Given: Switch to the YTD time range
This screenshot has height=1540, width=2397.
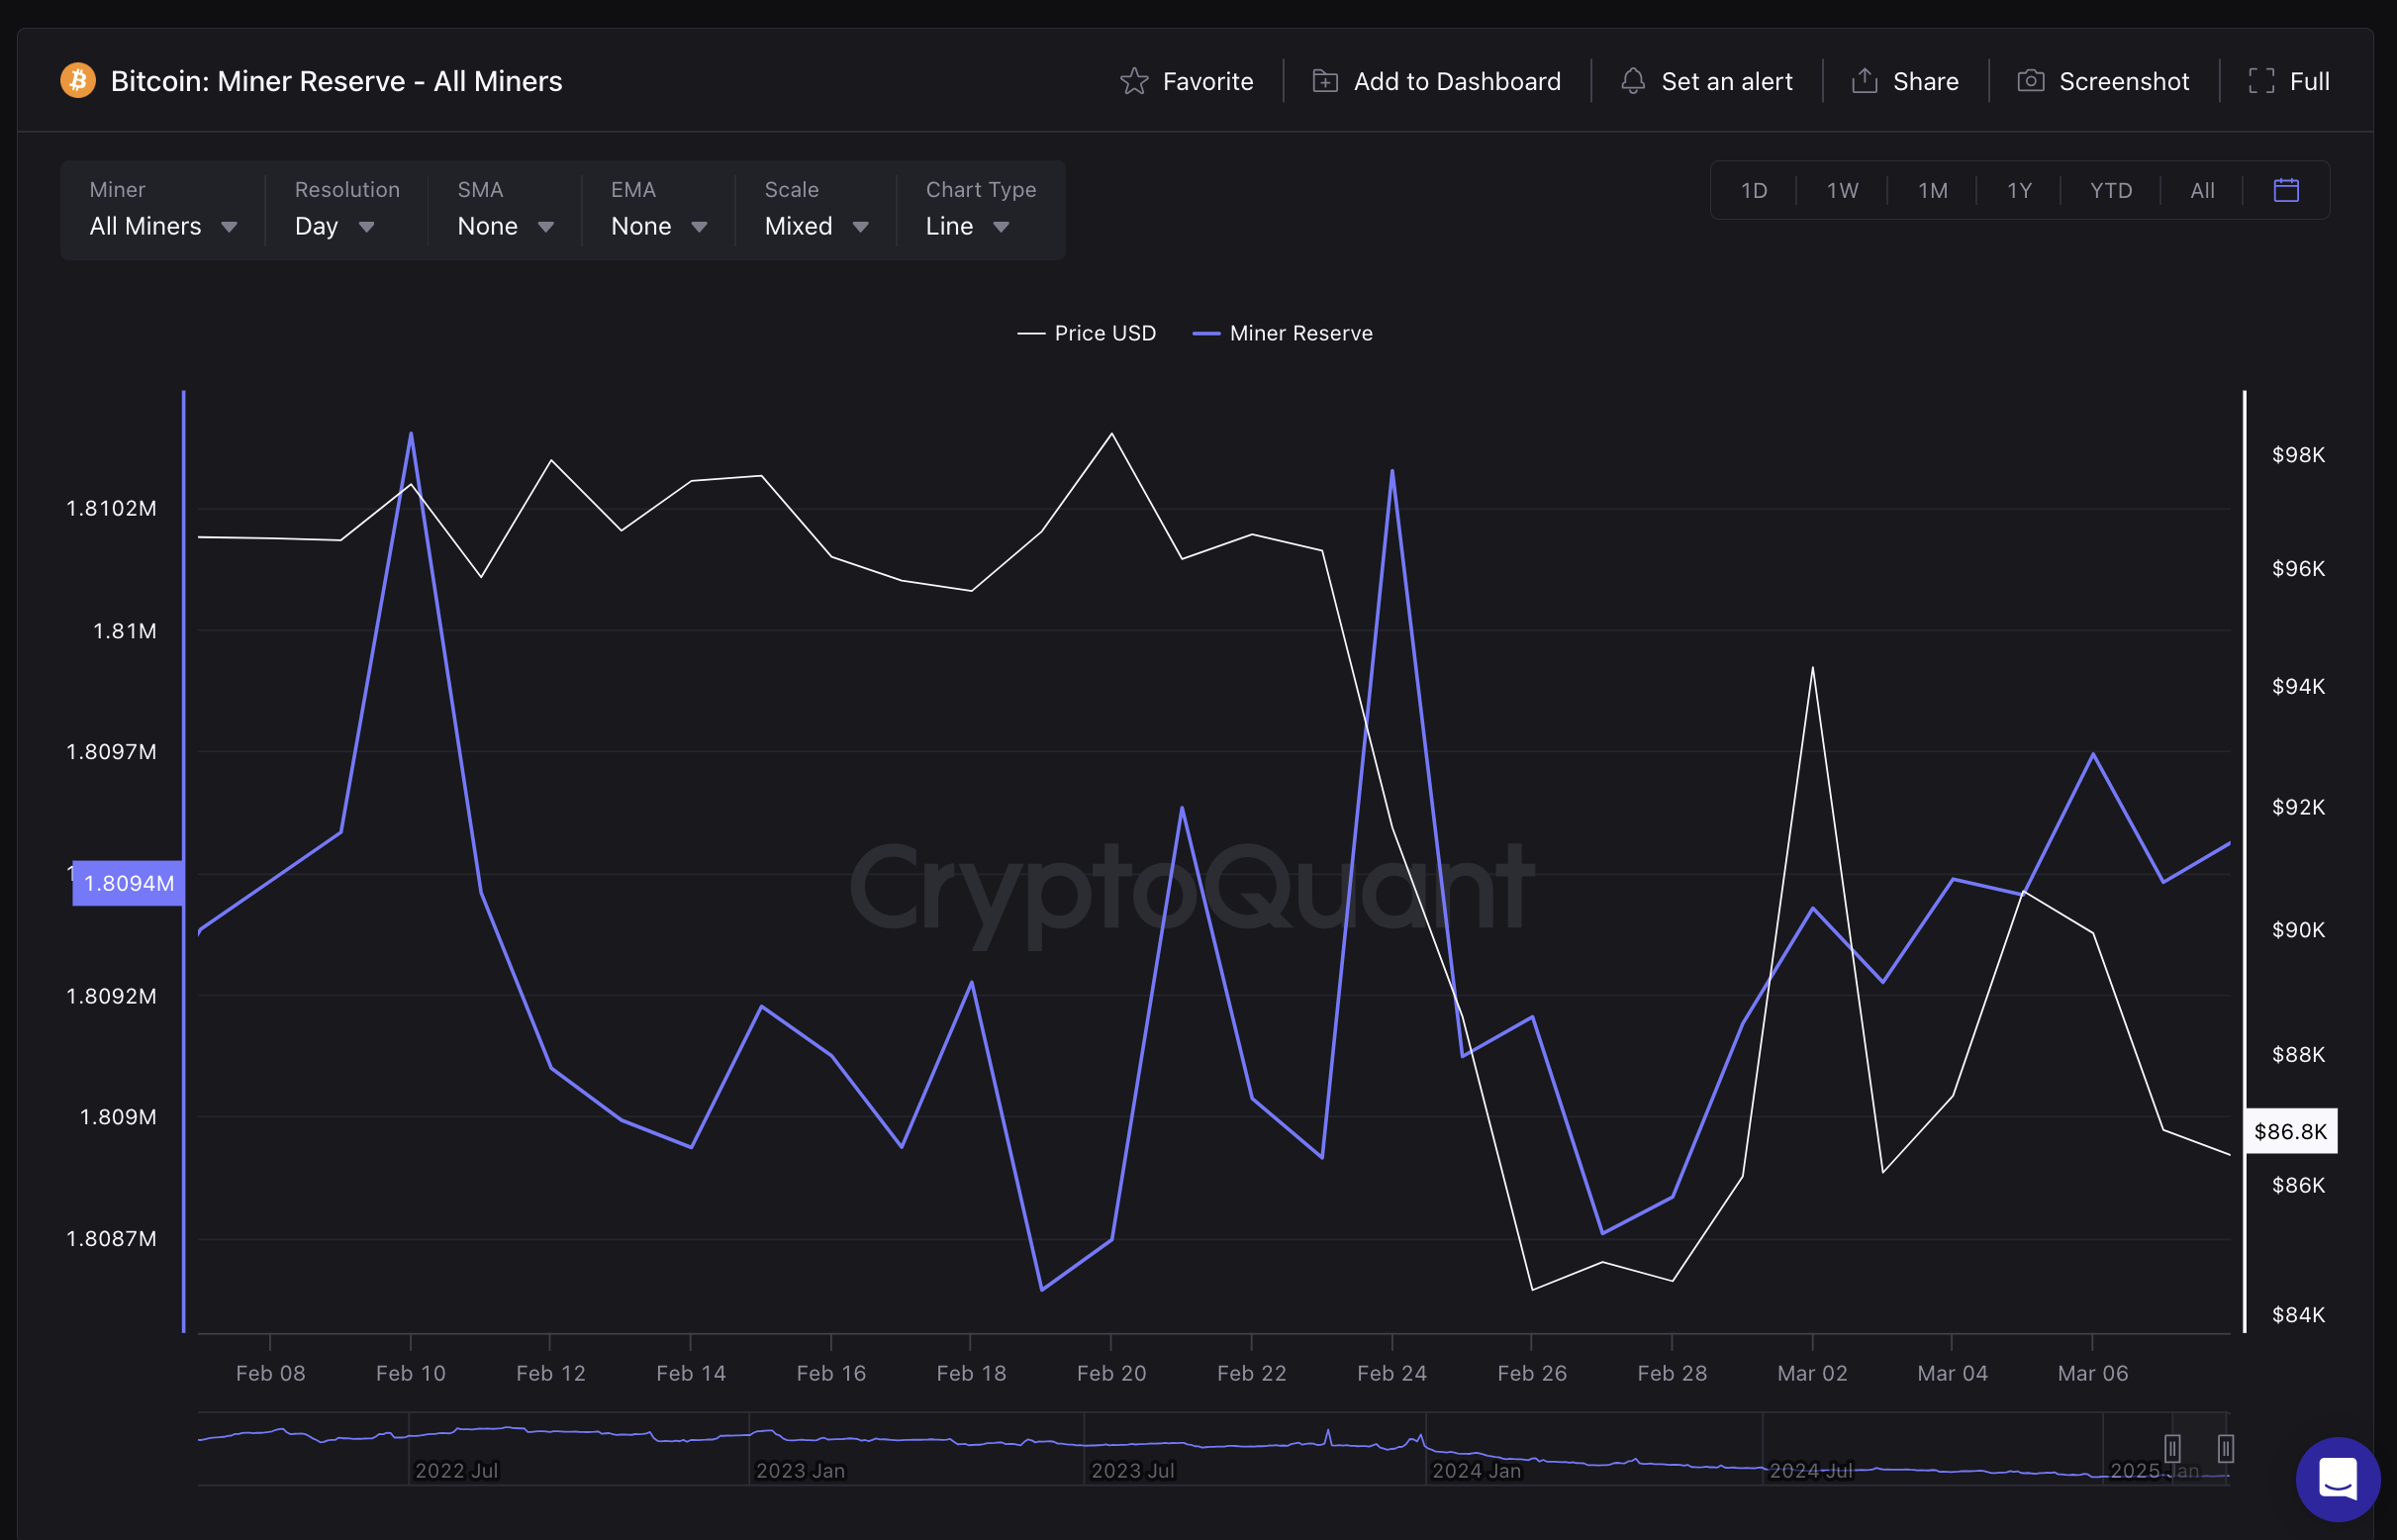Looking at the screenshot, I should pyautogui.click(x=2110, y=190).
